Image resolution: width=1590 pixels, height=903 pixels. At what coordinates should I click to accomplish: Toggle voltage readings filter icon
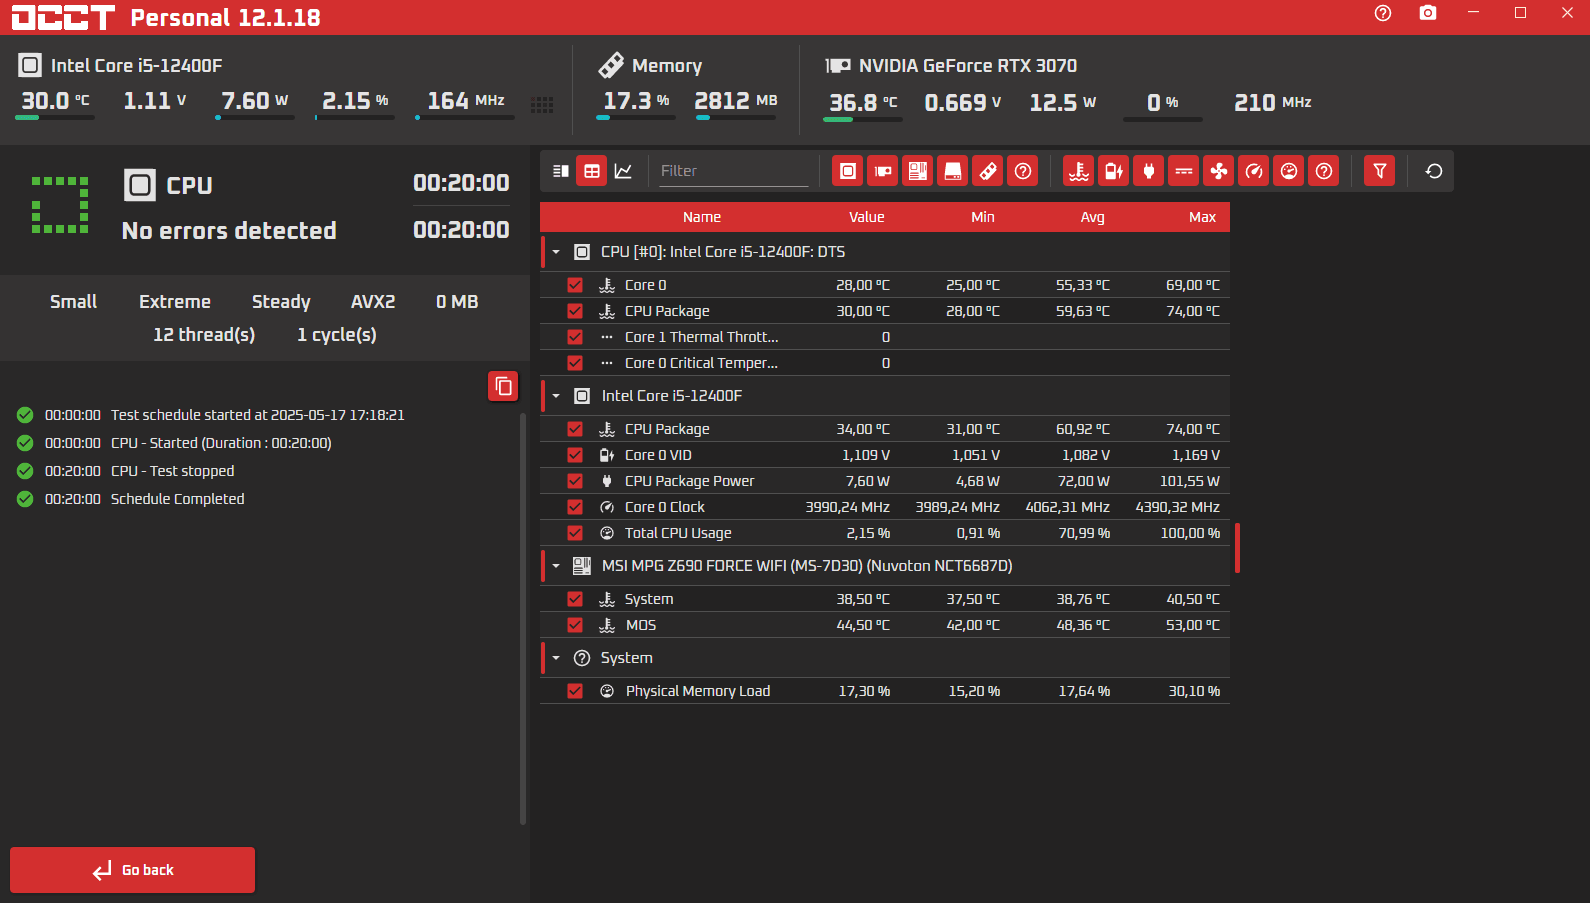(x=1113, y=171)
